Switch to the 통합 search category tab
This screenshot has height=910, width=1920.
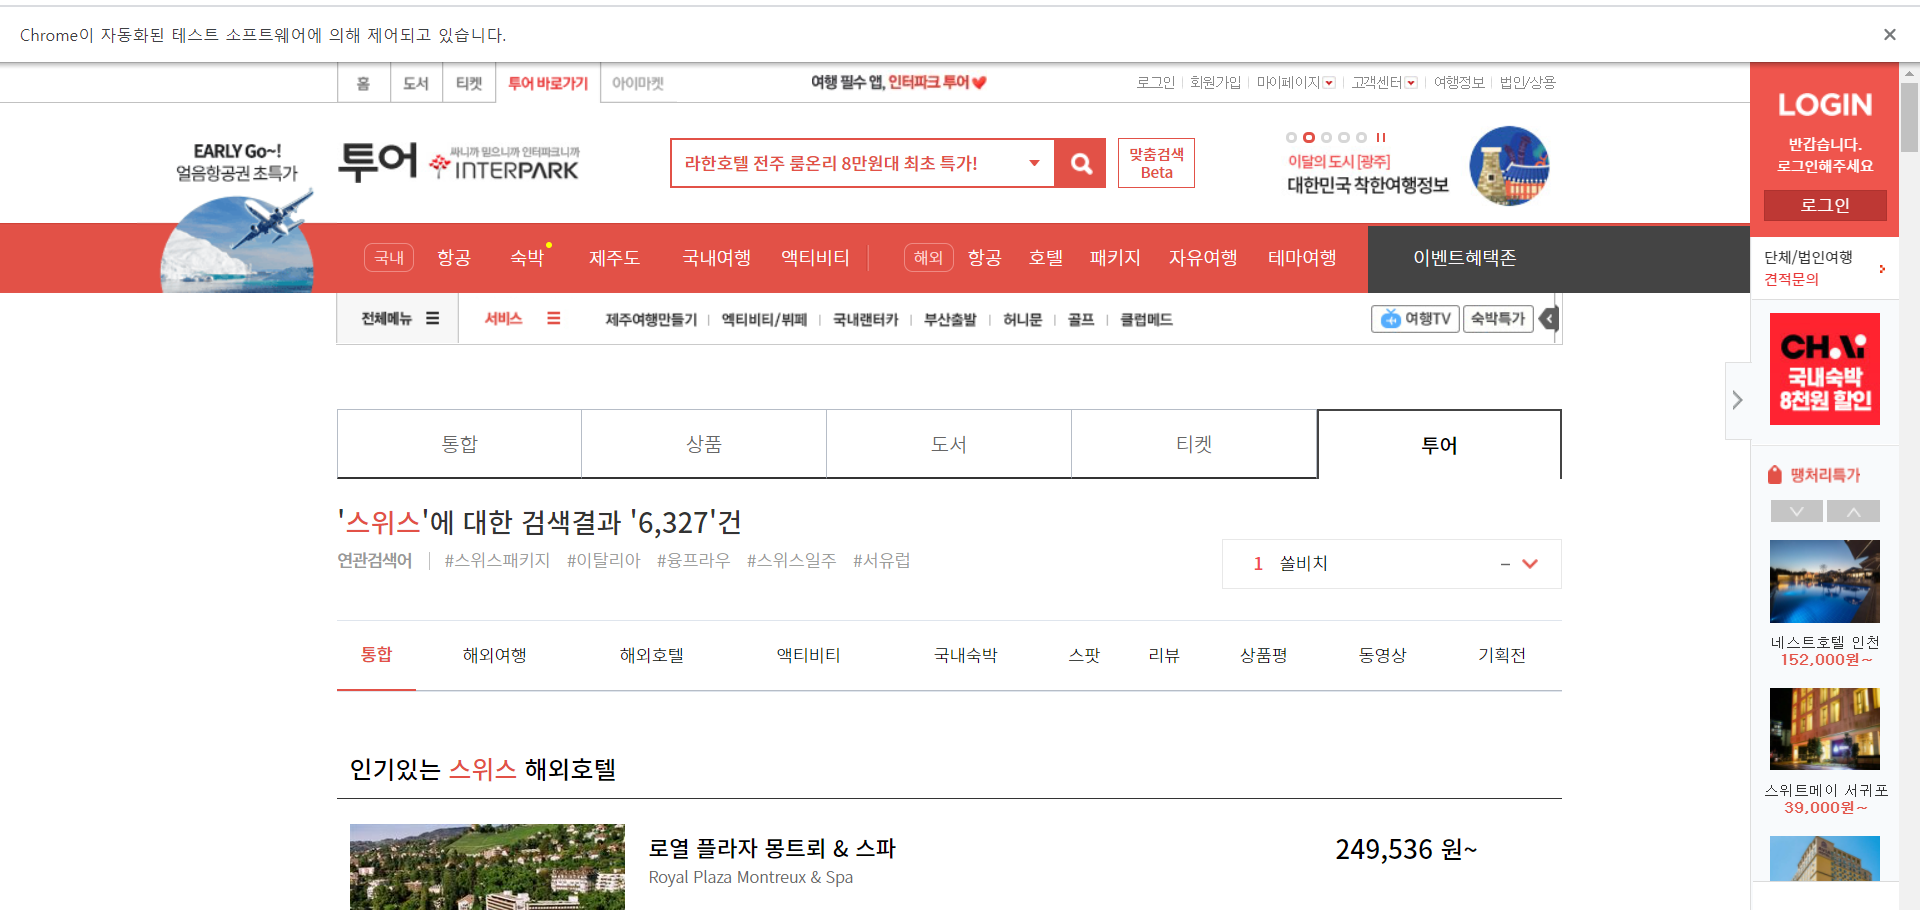point(460,444)
